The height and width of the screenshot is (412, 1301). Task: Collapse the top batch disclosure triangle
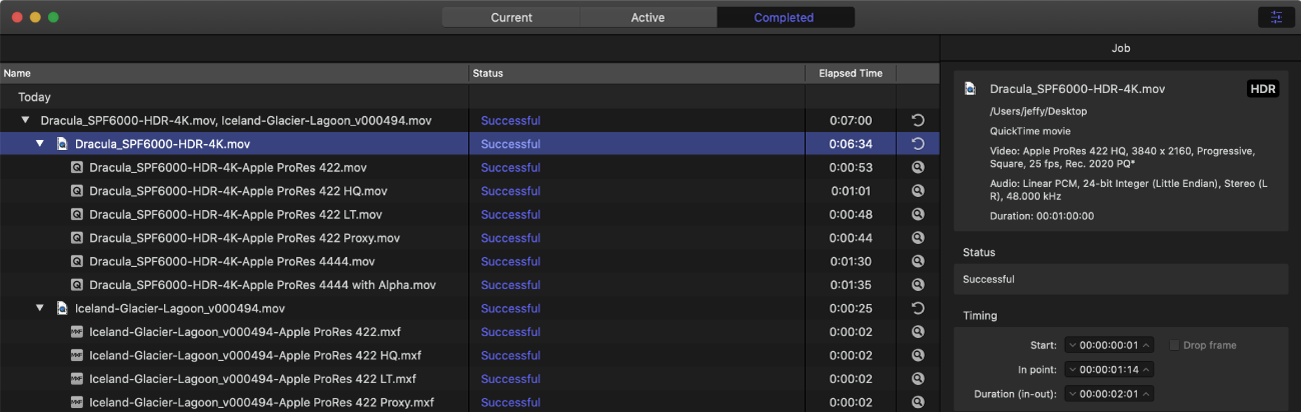click(26, 121)
